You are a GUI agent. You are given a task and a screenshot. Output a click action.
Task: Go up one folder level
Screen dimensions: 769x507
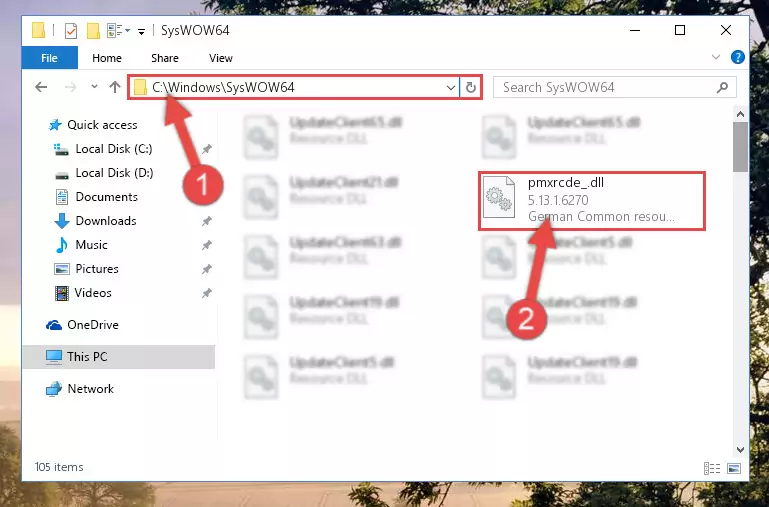[115, 87]
